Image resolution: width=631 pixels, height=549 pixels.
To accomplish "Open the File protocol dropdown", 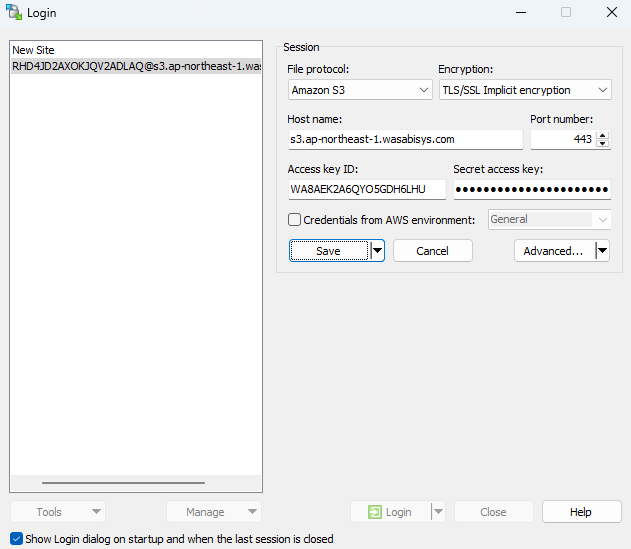I will point(359,90).
